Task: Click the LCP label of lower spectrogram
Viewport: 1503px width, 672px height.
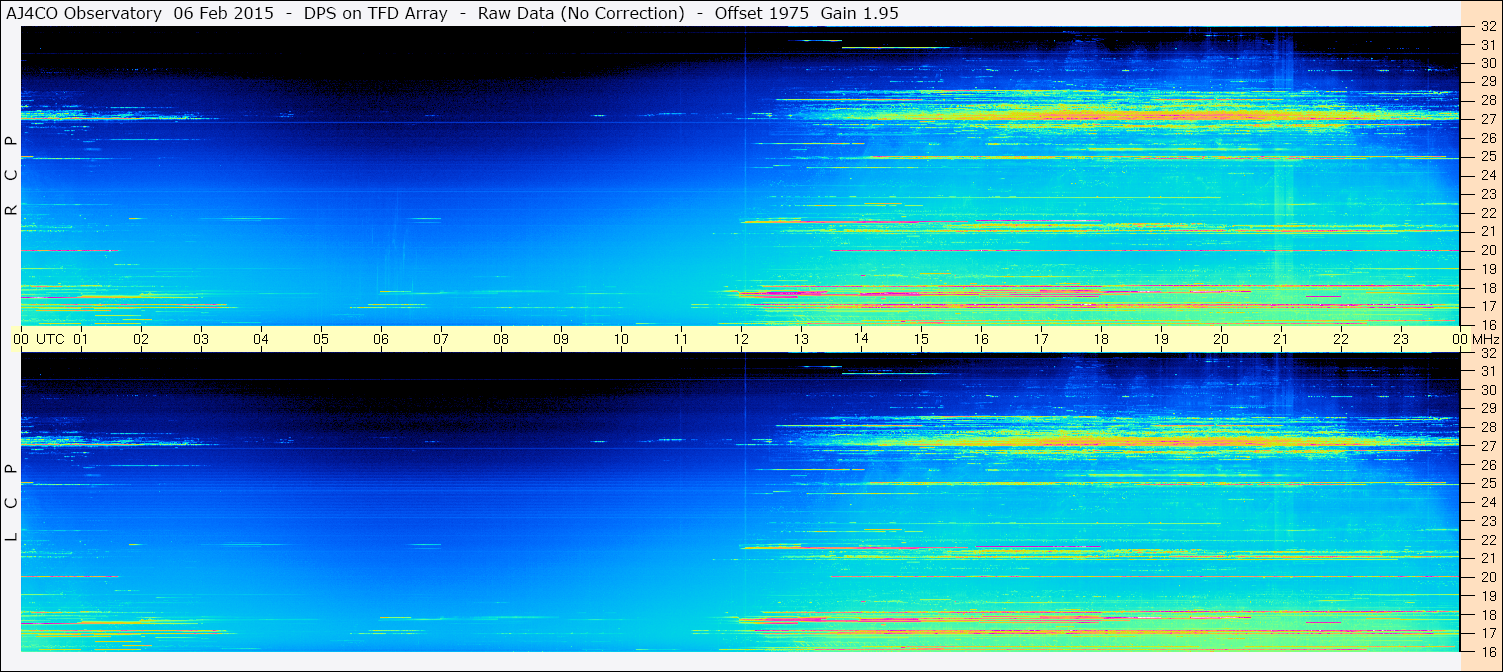Action: 11,502
